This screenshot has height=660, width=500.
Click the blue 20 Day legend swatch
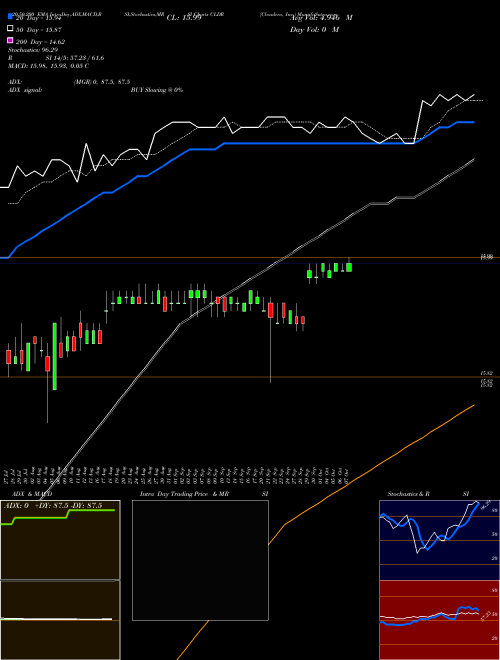10,17
